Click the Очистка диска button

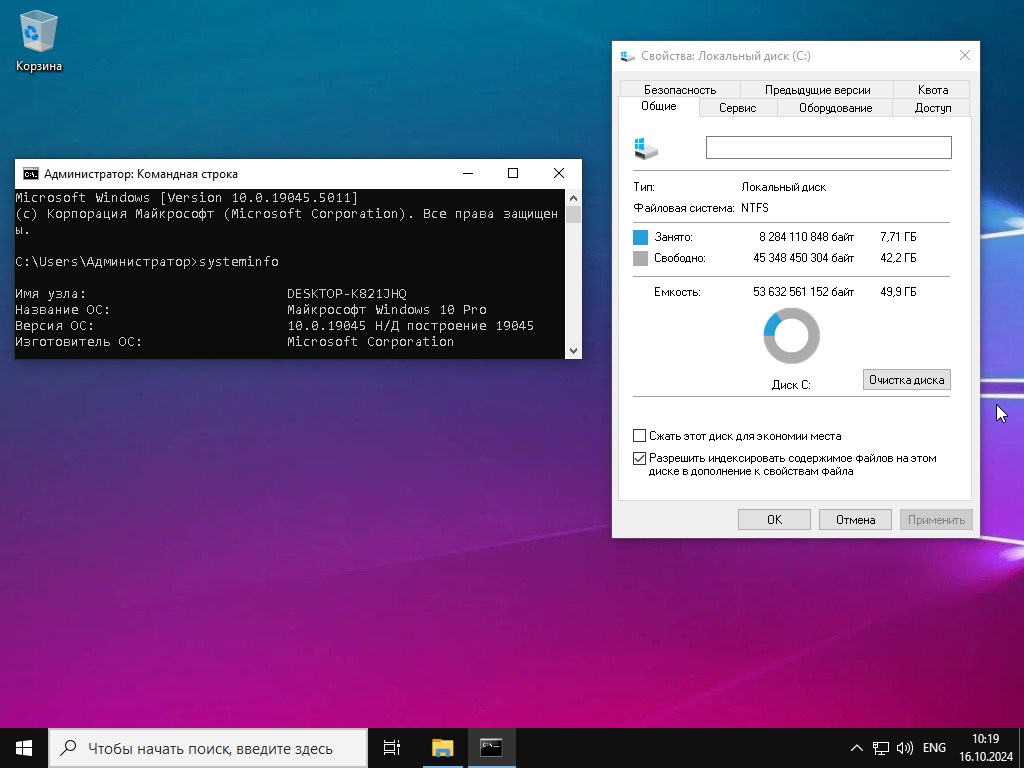coord(906,379)
